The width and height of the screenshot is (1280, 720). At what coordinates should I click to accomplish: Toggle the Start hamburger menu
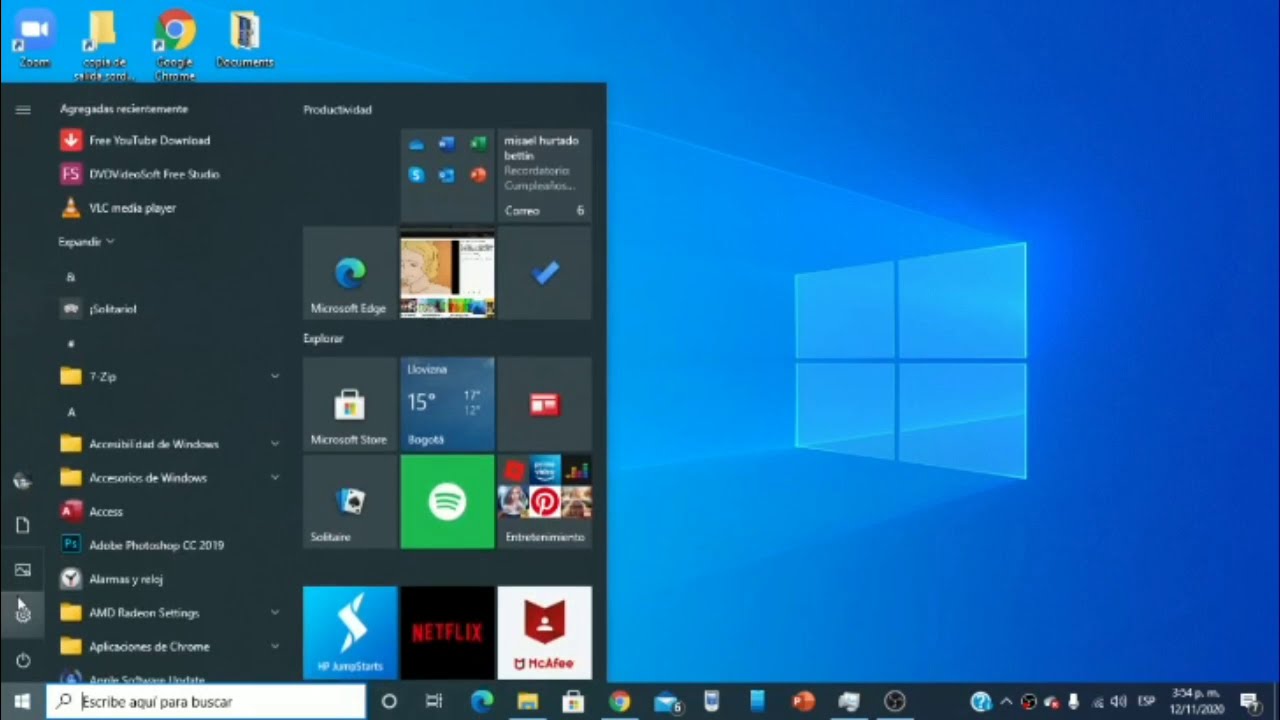(x=22, y=109)
